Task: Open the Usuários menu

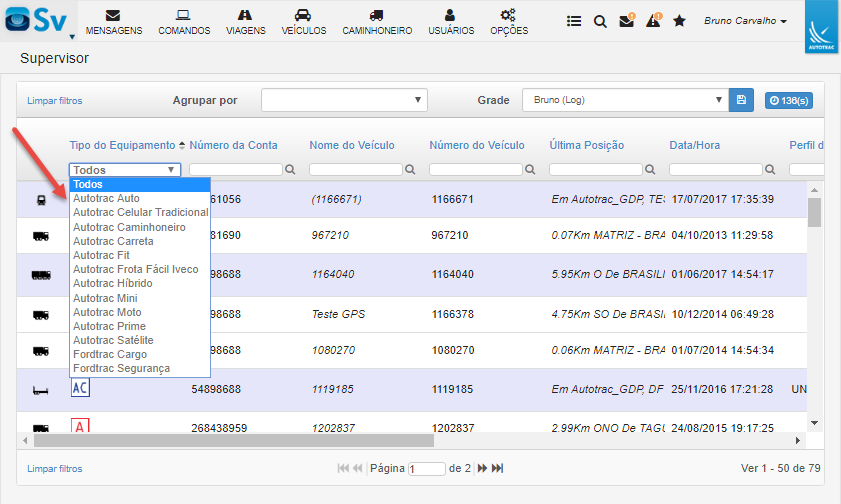Action: click(x=451, y=23)
